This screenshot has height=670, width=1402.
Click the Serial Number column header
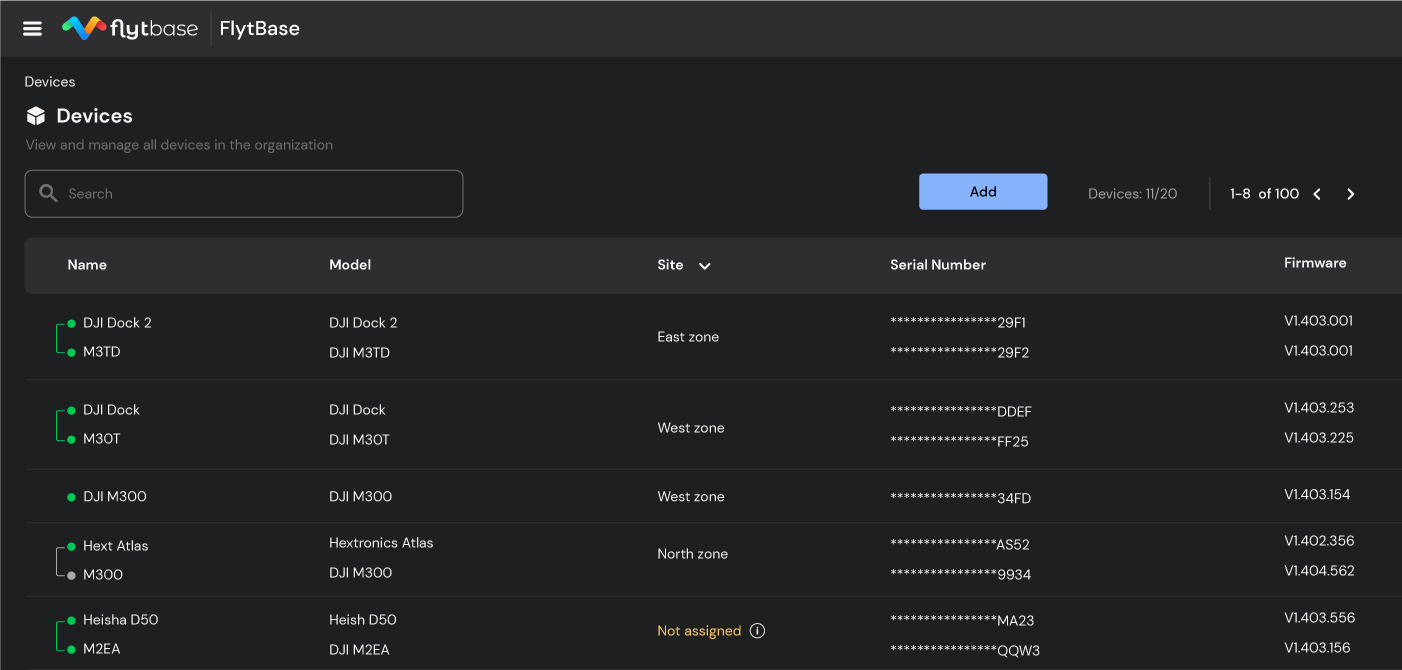[938, 265]
